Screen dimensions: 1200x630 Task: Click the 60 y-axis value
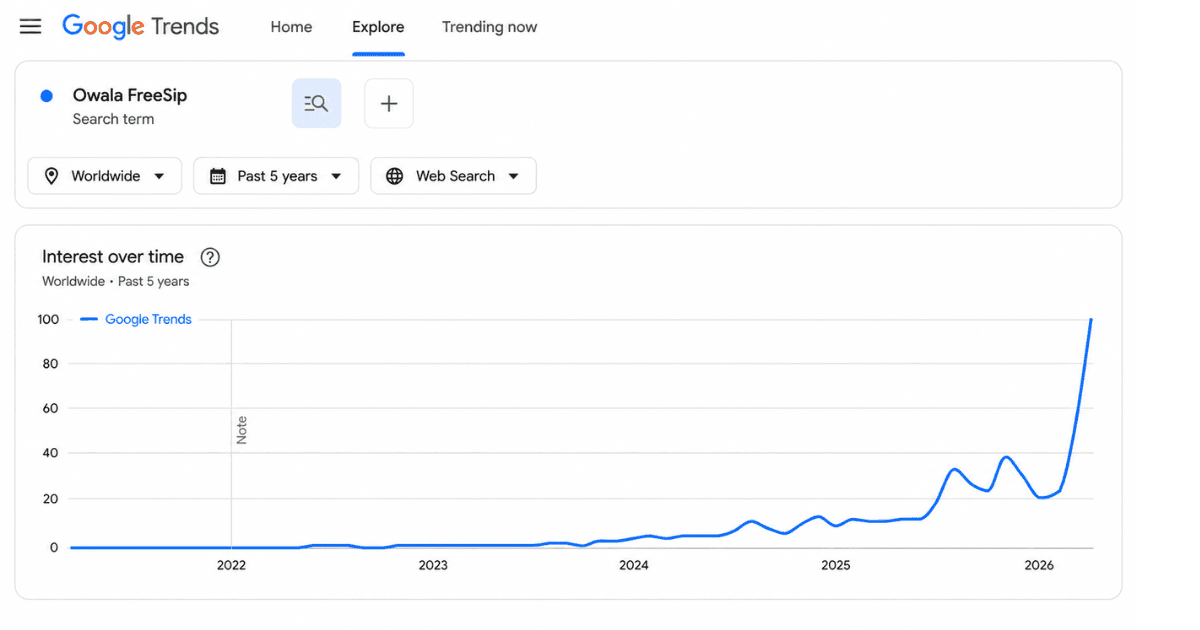coord(52,408)
